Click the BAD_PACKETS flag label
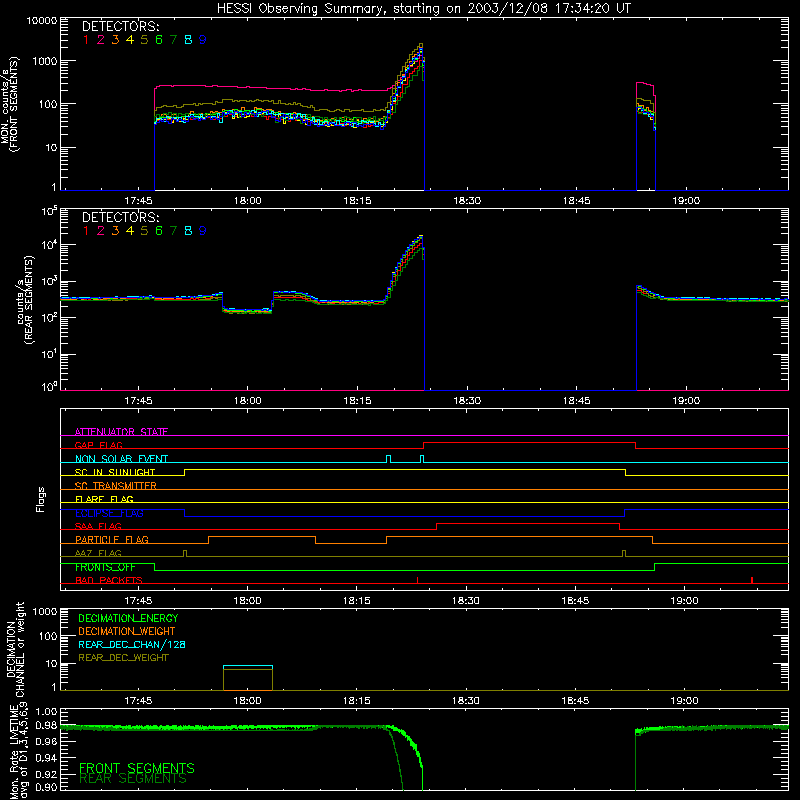Viewport: 800px width, 800px height. click(109, 580)
